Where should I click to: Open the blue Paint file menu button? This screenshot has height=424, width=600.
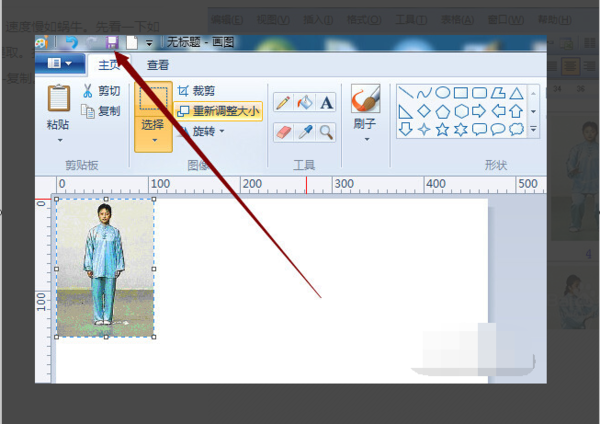pyautogui.click(x=60, y=63)
